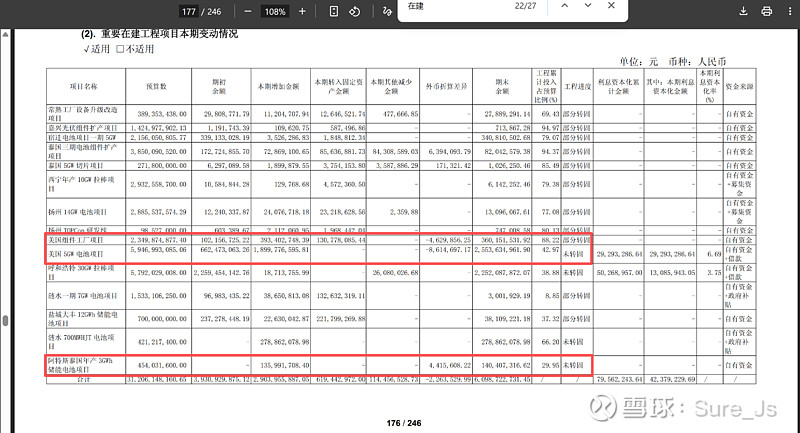
Task: Click the zoom in plus button
Action: click(x=302, y=12)
